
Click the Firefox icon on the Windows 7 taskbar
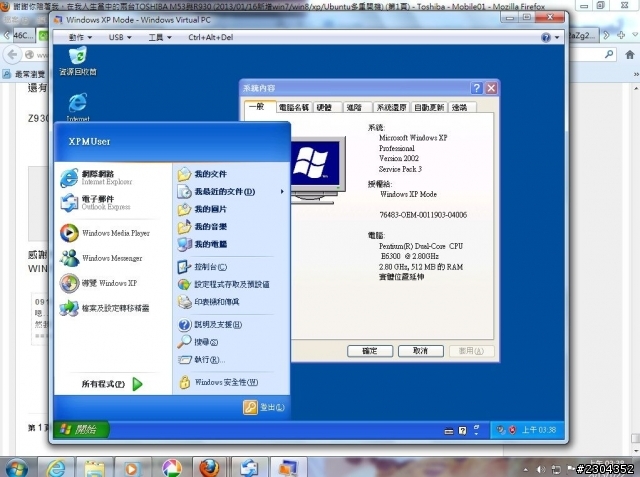point(209,468)
